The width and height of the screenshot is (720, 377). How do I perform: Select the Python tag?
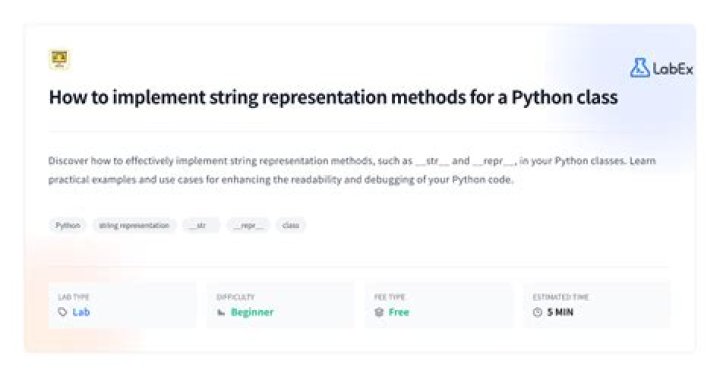point(68,225)
